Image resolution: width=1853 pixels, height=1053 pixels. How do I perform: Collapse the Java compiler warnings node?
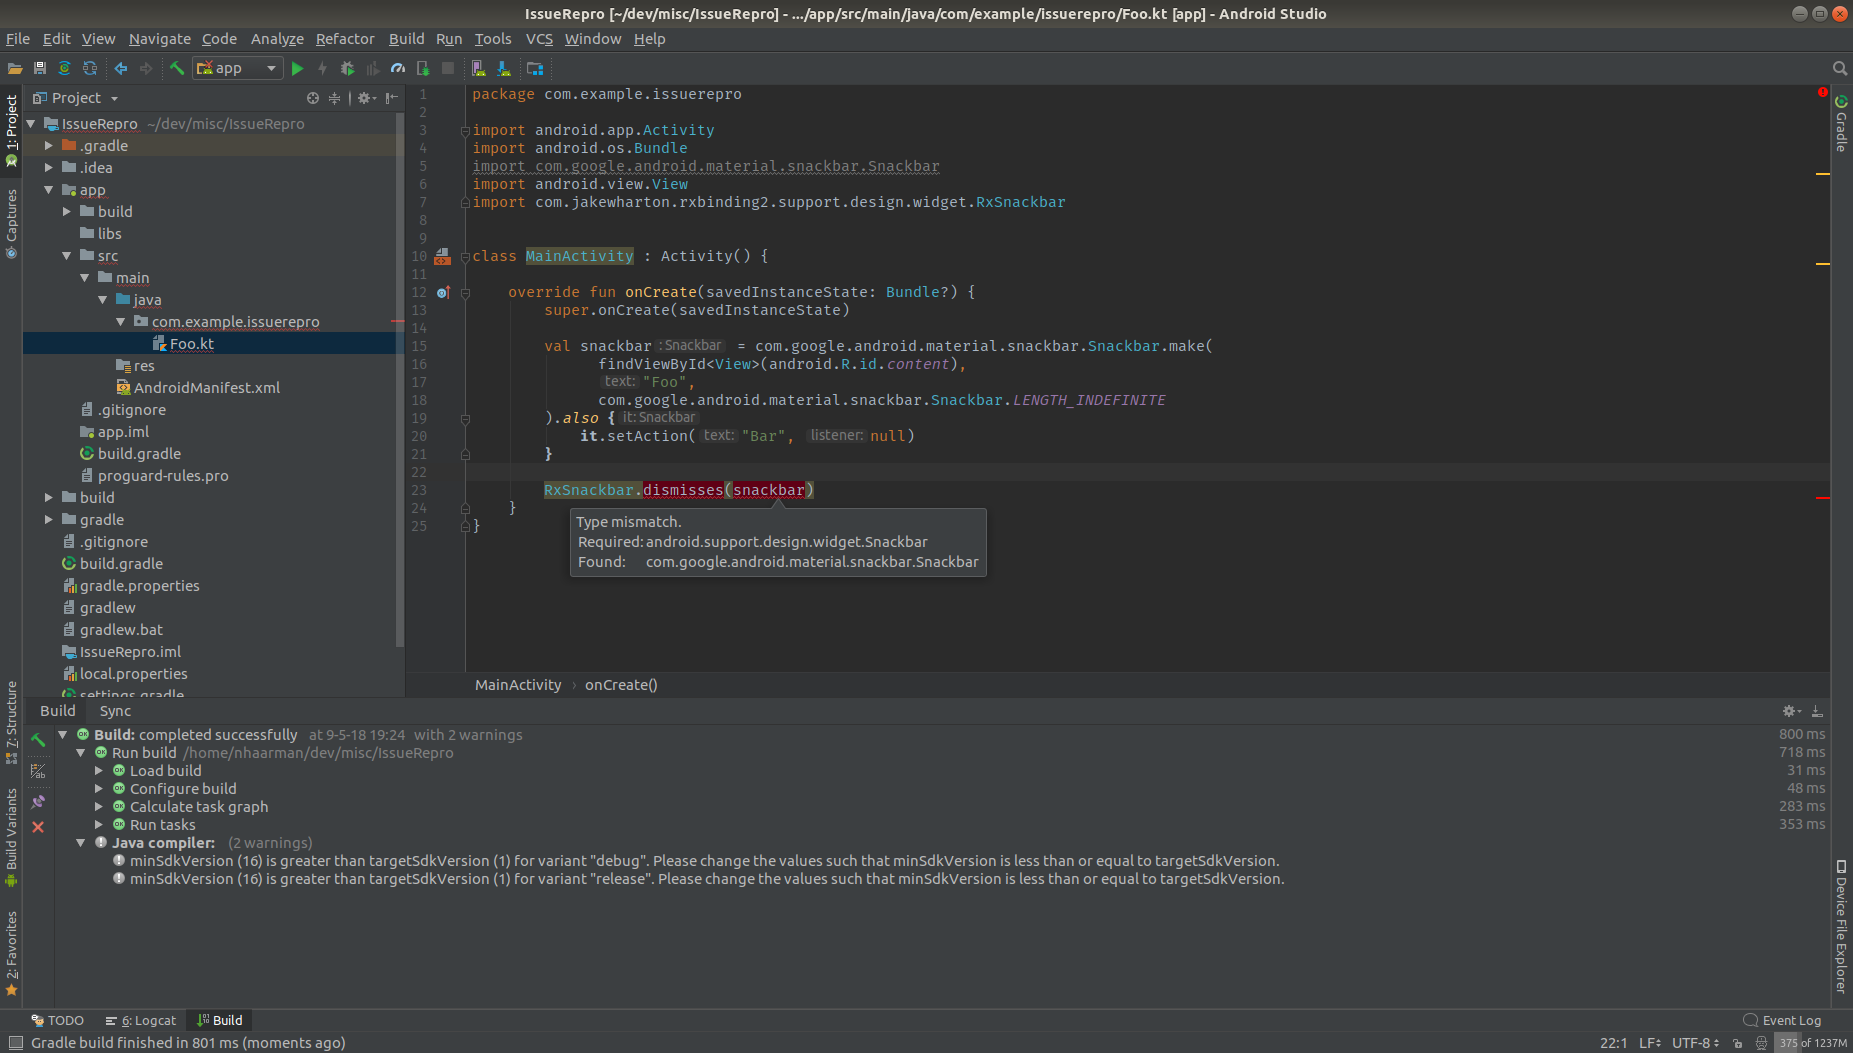[x=81, y=843]
